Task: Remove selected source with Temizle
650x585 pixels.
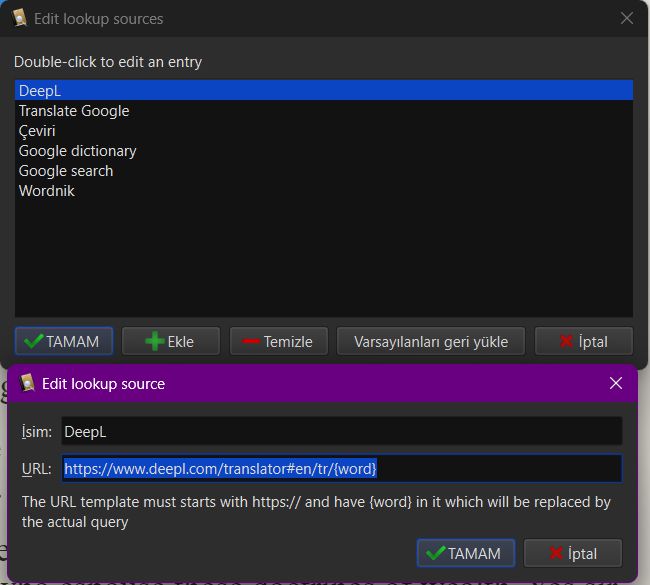Action: click(279, 341)
